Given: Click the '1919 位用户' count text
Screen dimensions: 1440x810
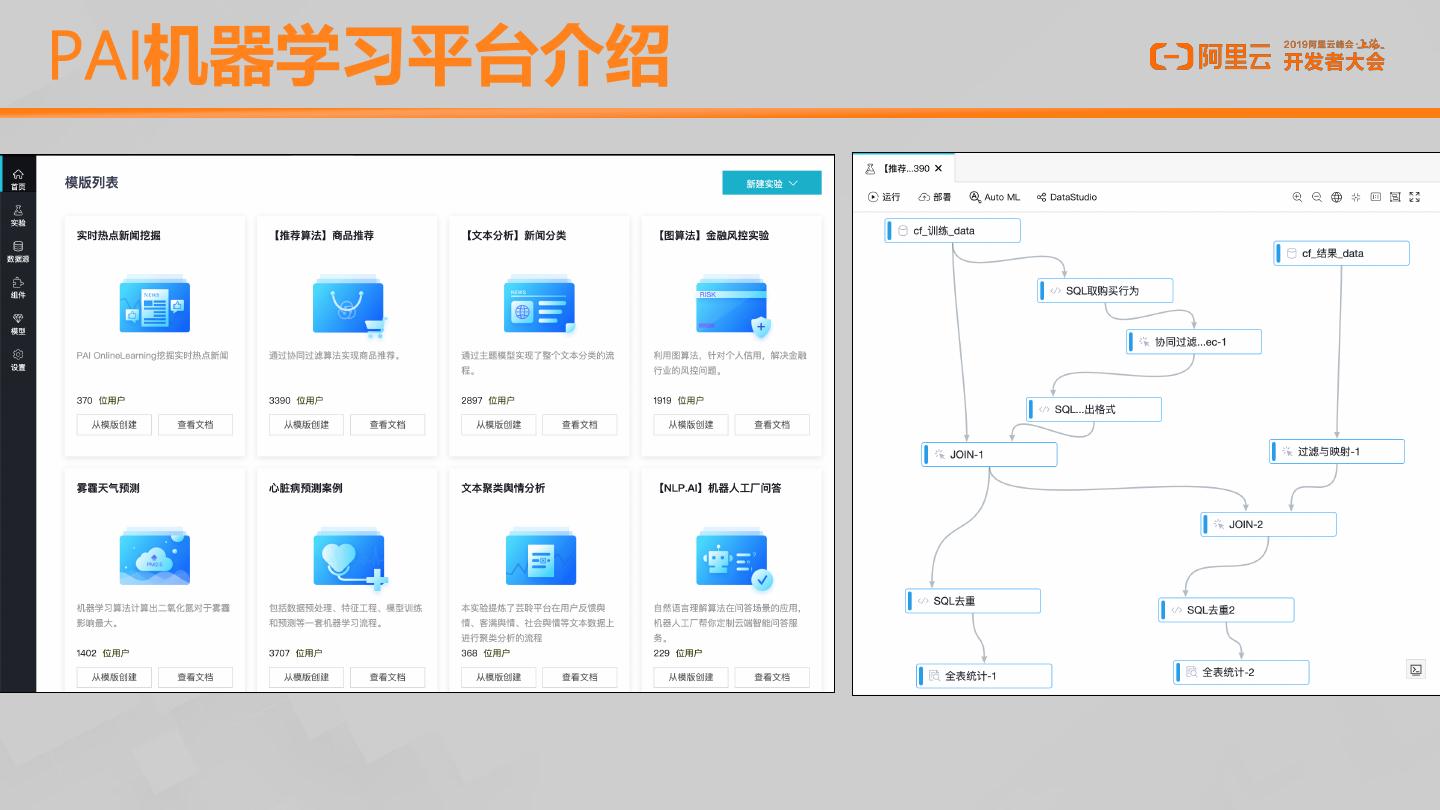Looking at the screenshot, I should [680, 401].
